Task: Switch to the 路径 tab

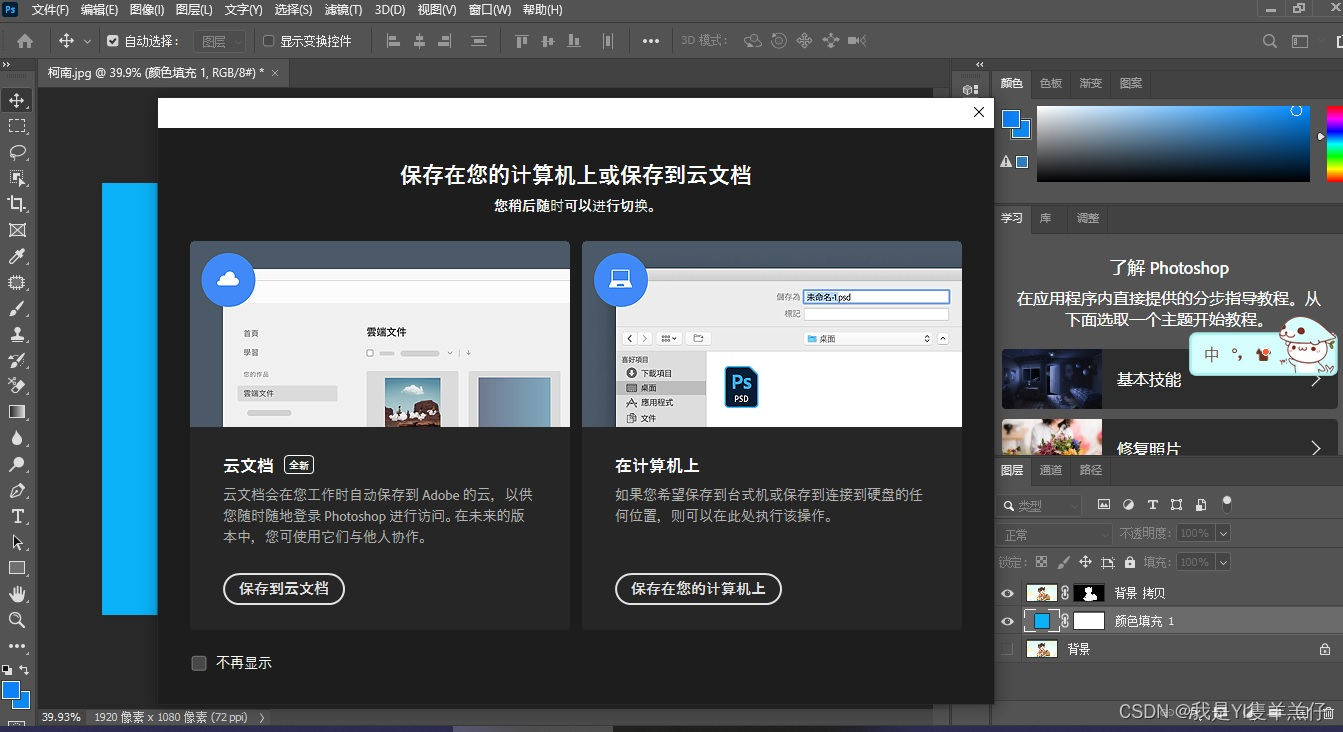Action: coord(1091,470)
